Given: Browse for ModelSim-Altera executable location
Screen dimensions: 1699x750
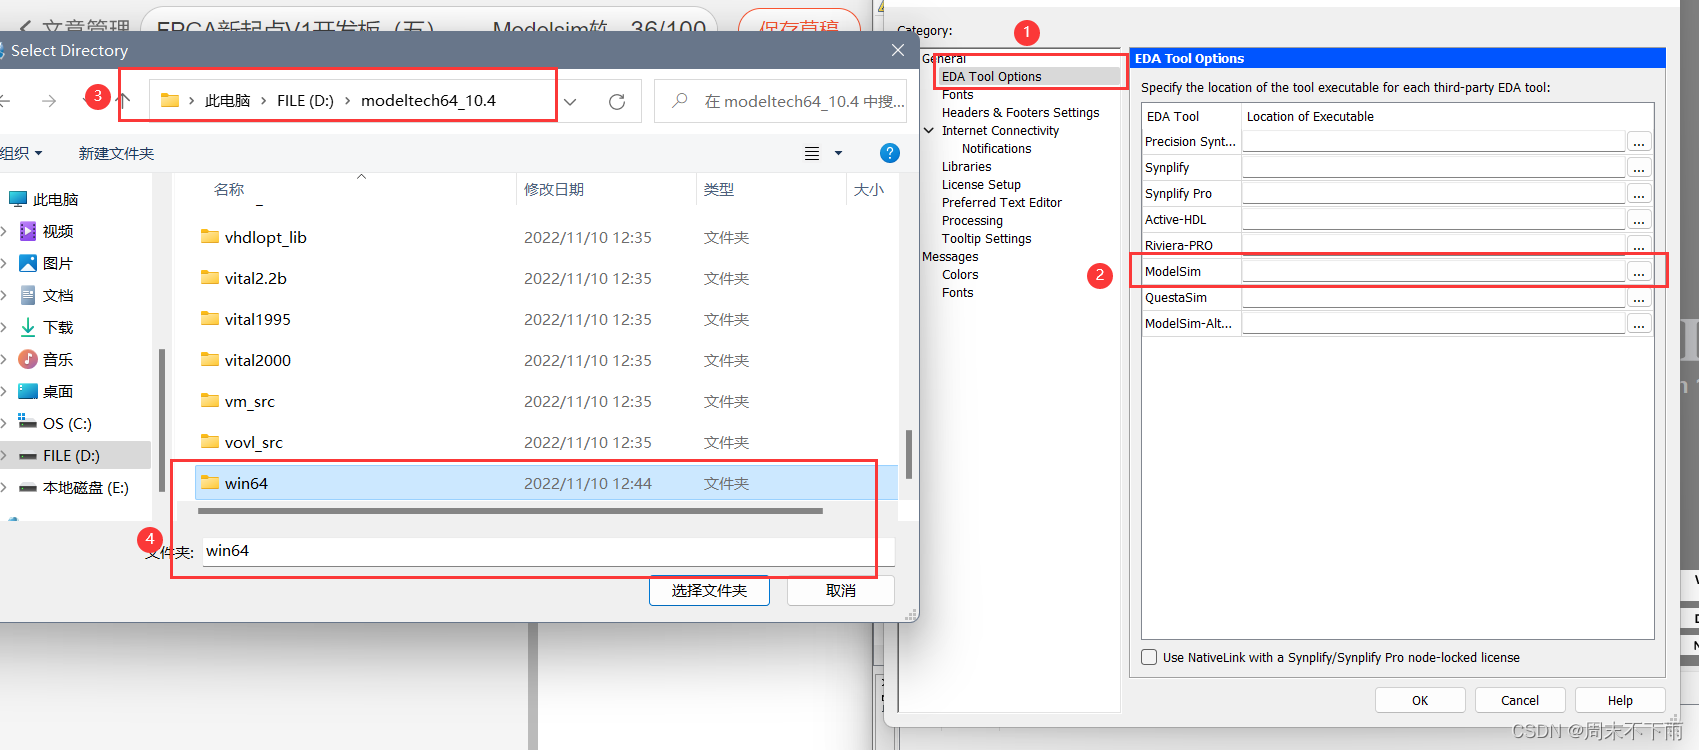Looking at the screenshot, I should (1639, 324).
